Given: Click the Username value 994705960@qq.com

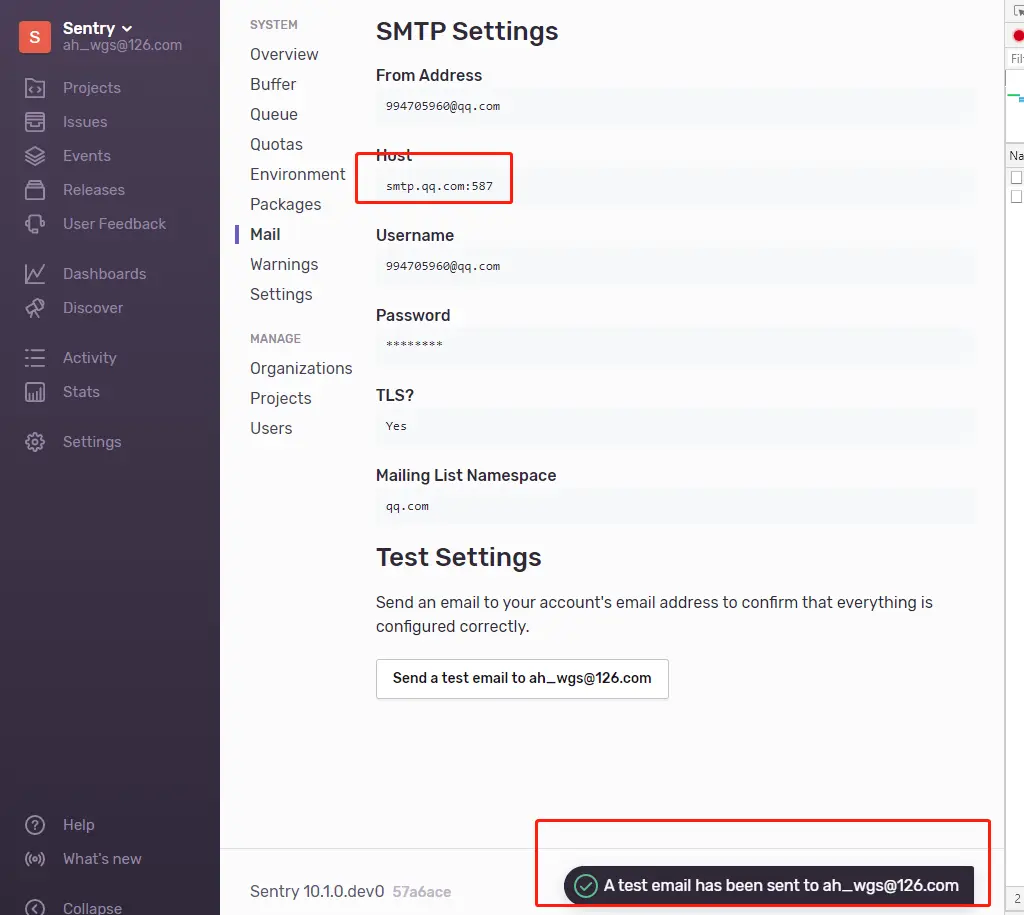Looking at the screenshot, I should [443, 266].
